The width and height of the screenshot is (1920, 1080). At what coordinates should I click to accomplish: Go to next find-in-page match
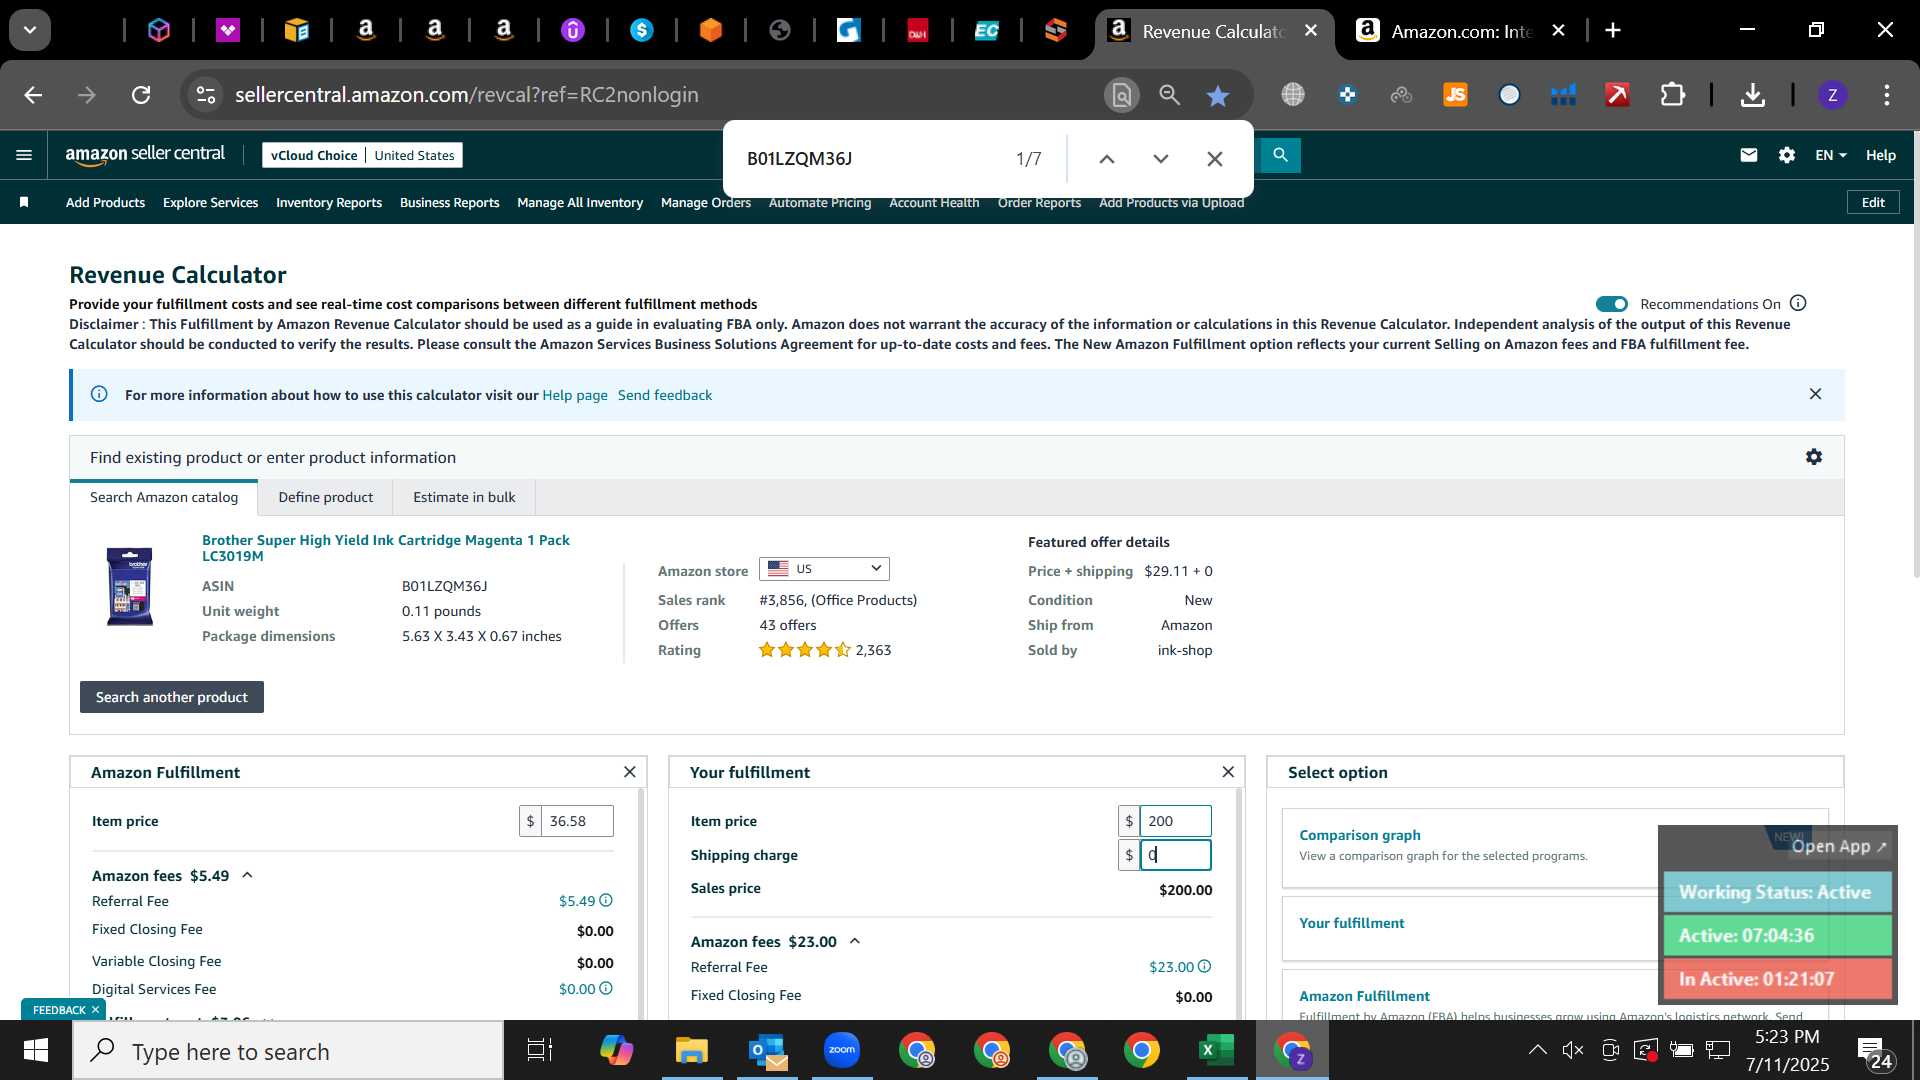[x=1161, y=159]
